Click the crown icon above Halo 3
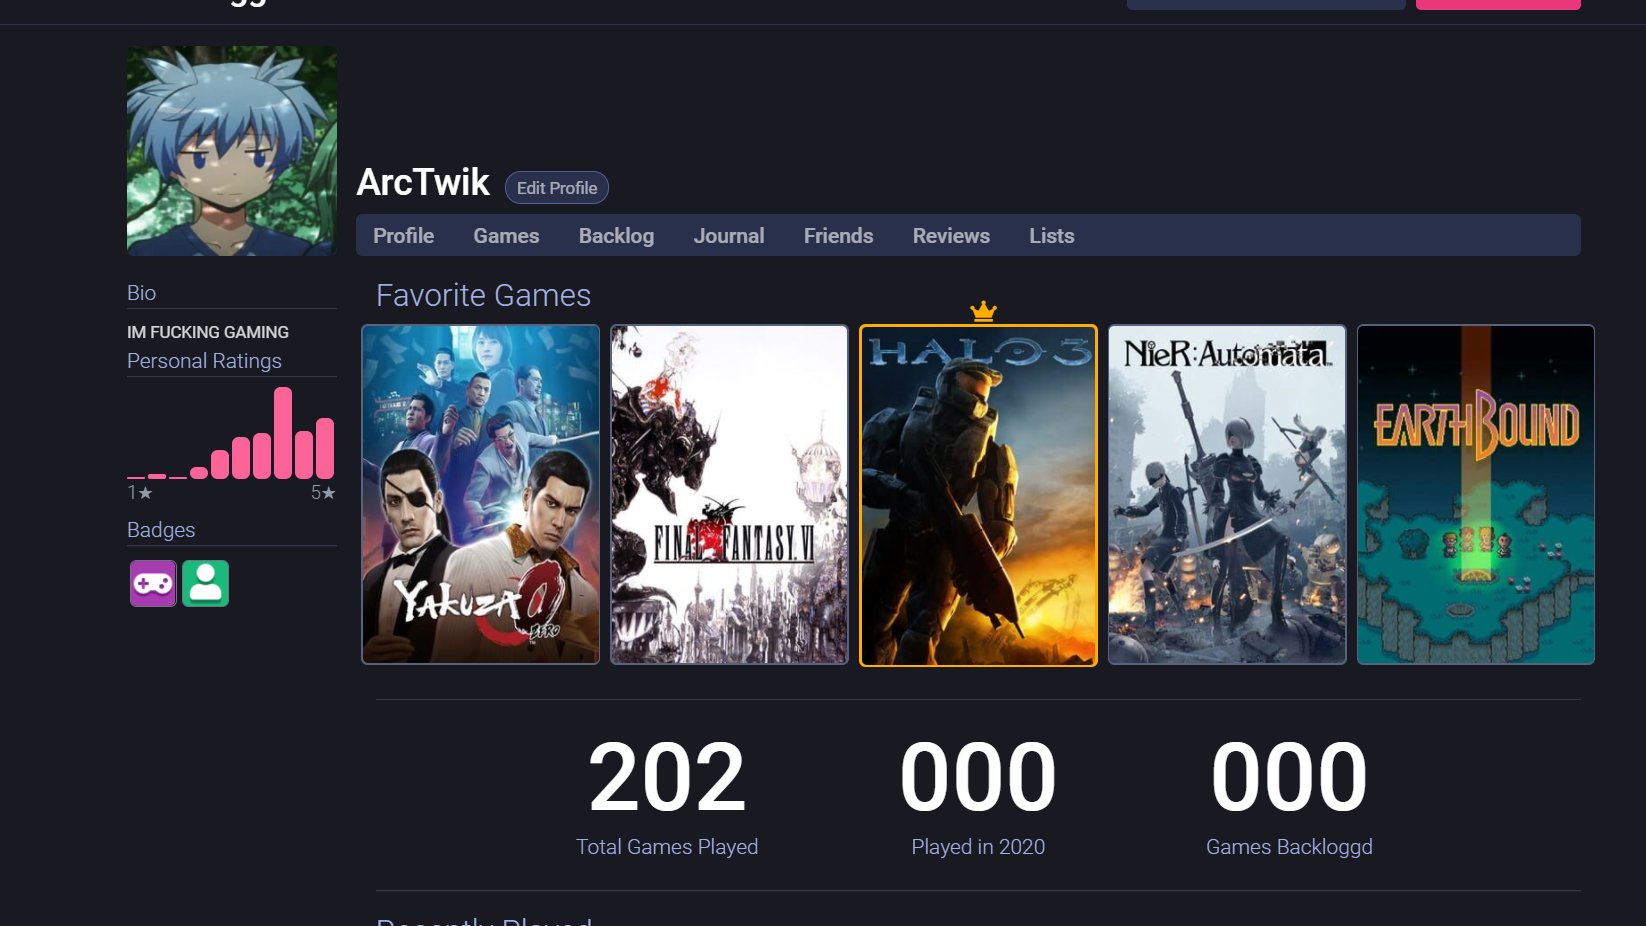1646x926 pixels. (x=983, y=311)
